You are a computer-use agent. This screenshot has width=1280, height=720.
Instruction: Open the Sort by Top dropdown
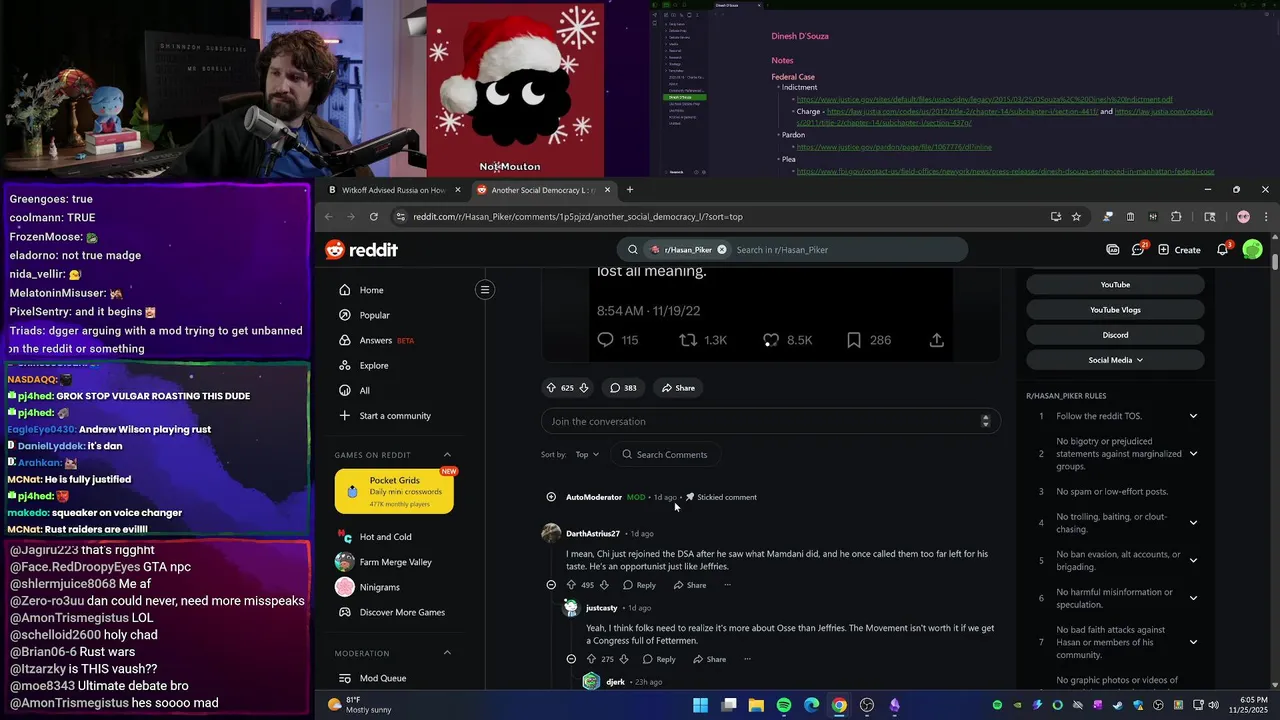(587, 454)
